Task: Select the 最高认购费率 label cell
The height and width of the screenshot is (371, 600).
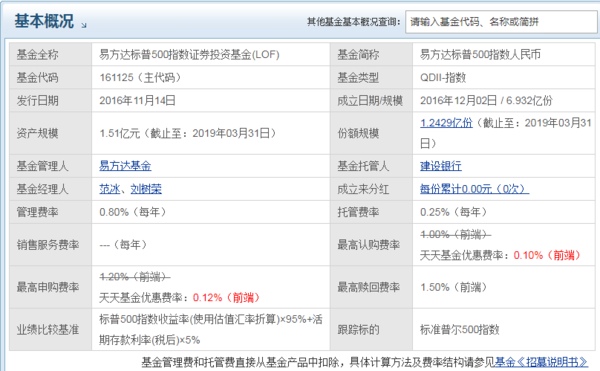Action: [372, 245]
